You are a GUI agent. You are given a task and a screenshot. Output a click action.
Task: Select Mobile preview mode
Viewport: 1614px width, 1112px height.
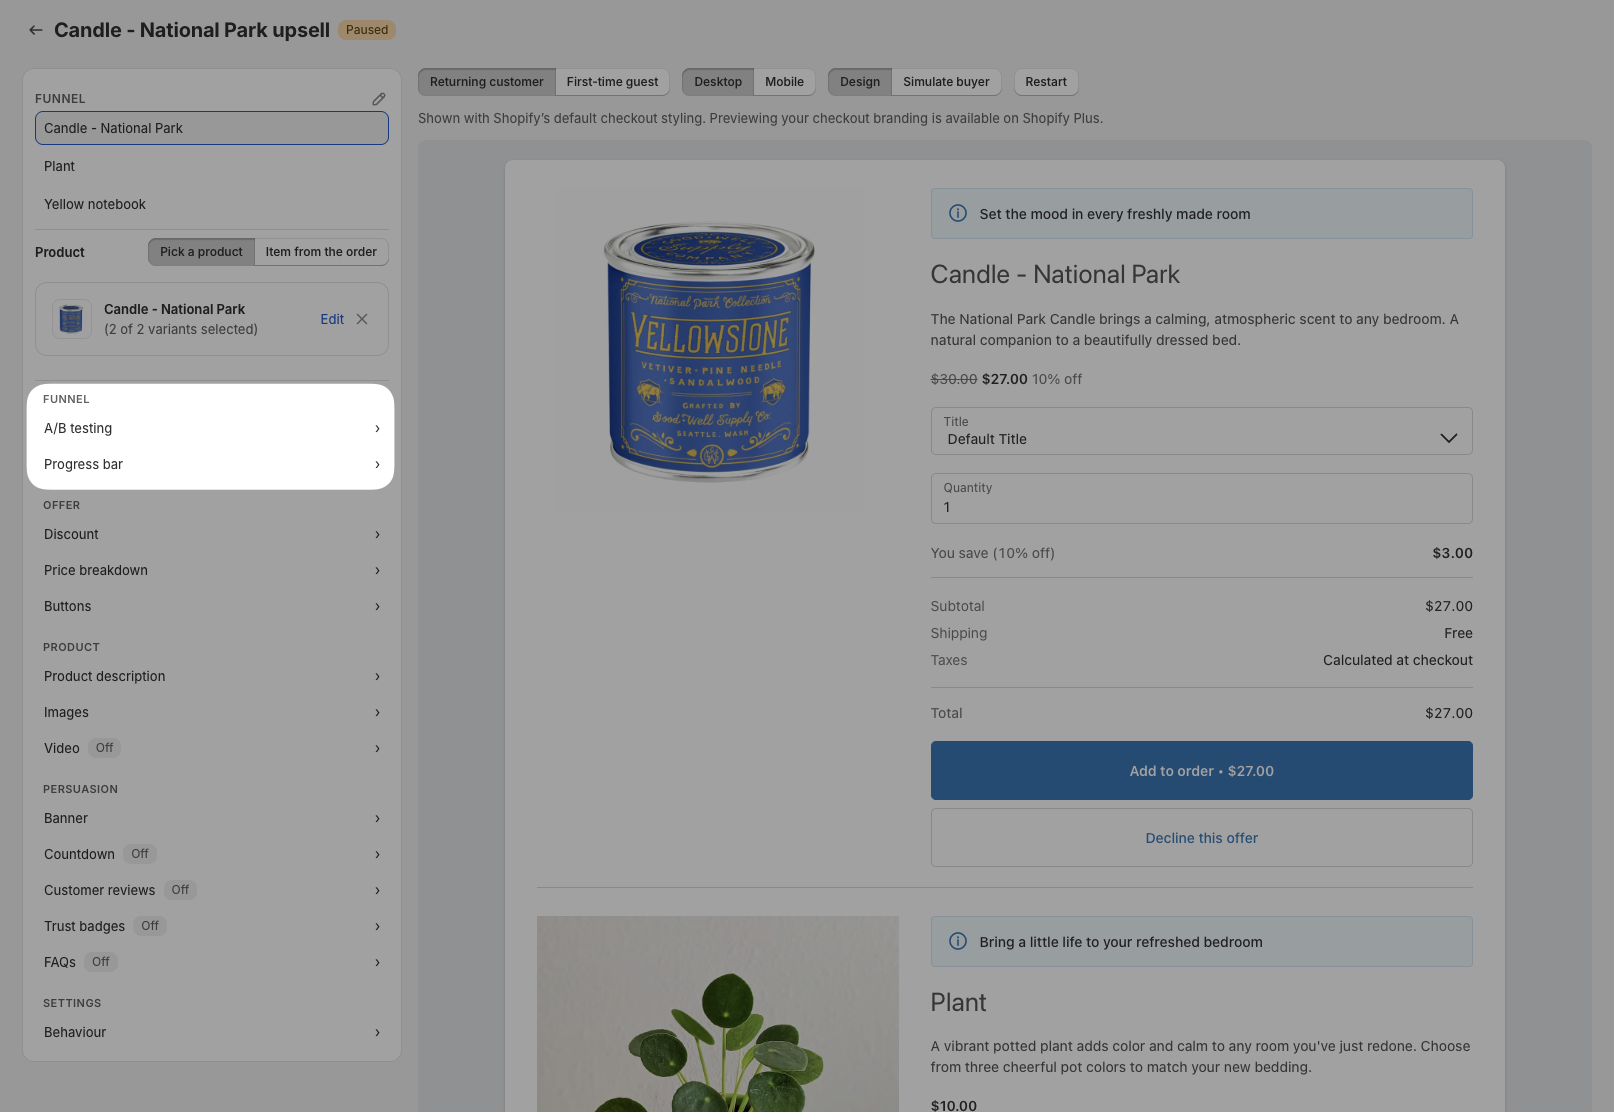[x=784, y=82]
